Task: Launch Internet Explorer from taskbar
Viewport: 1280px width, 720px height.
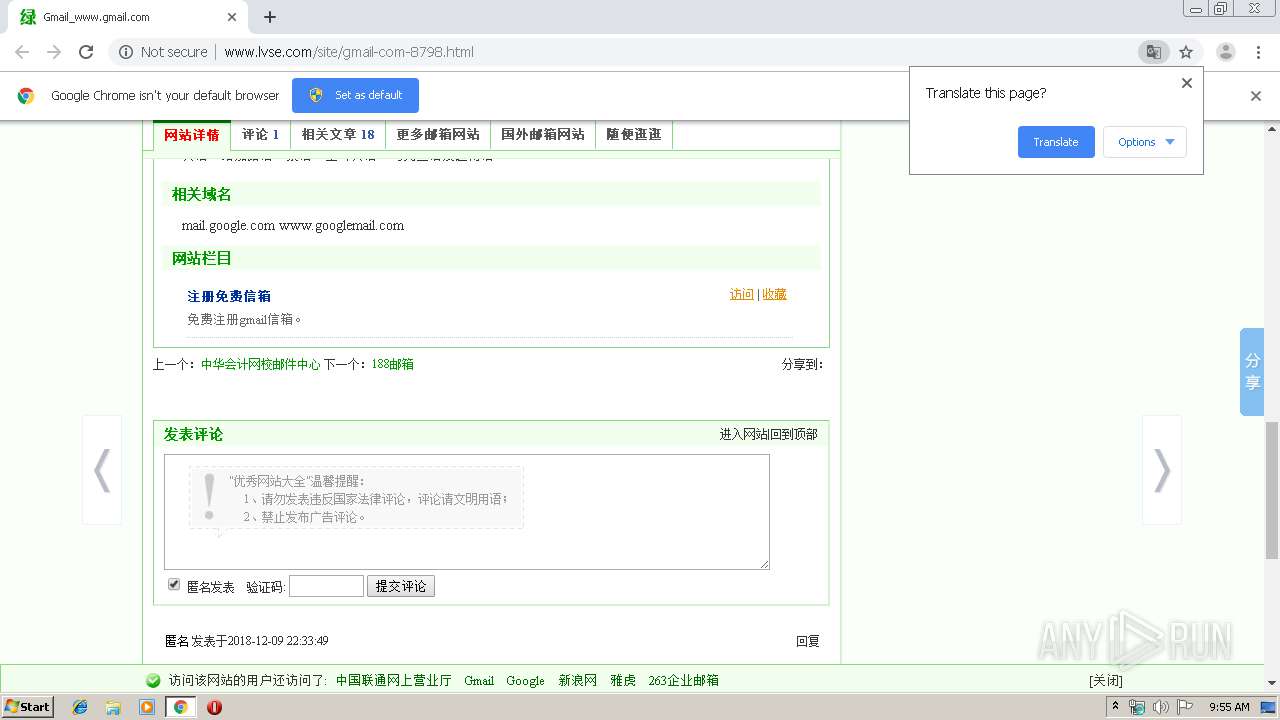Action: 80,707
